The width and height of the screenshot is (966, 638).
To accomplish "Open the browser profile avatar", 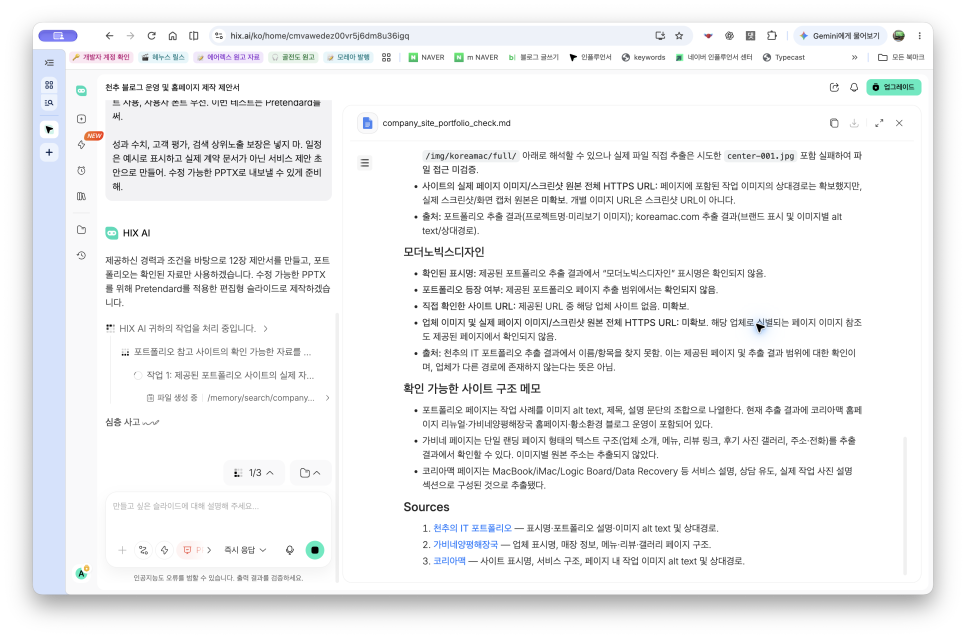I will coord(899,36).
